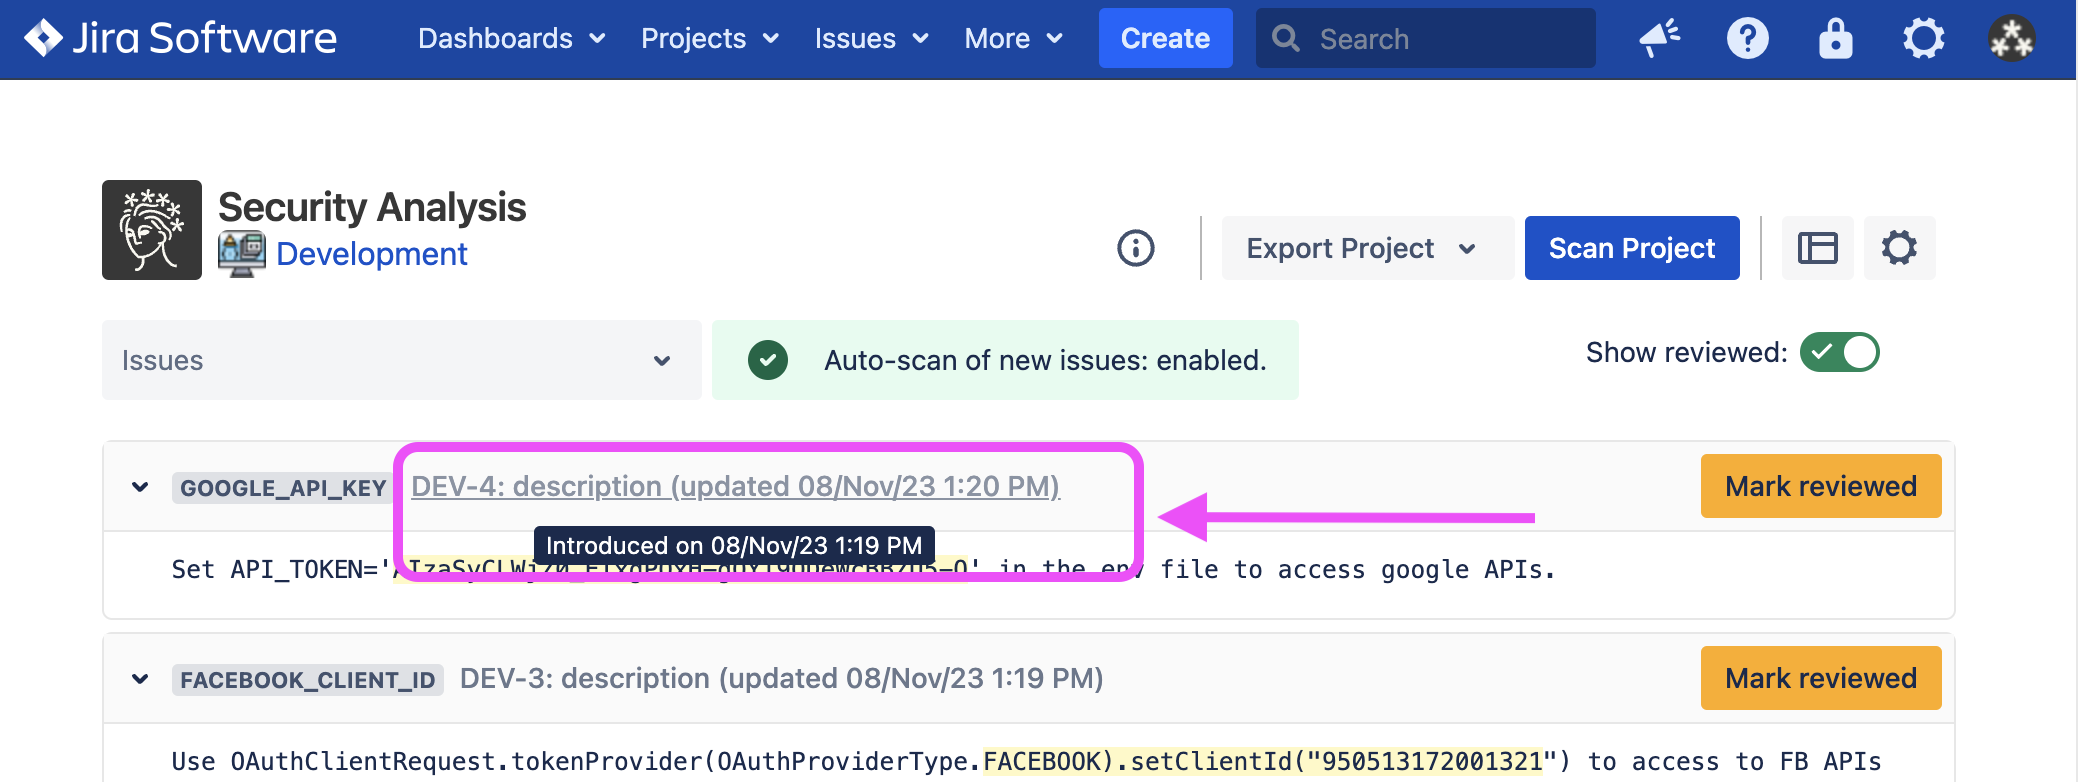Screen dimensions: 2078x782
Task: Collapse the FACEBOOK_CLIENT_ID finding row
Action: tap(140, 679)
